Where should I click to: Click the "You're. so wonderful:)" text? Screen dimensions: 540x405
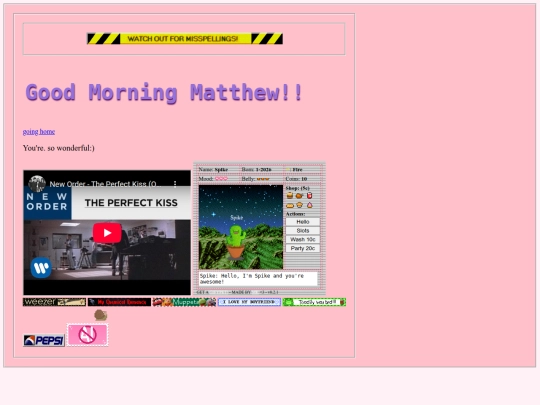point(59,148)
